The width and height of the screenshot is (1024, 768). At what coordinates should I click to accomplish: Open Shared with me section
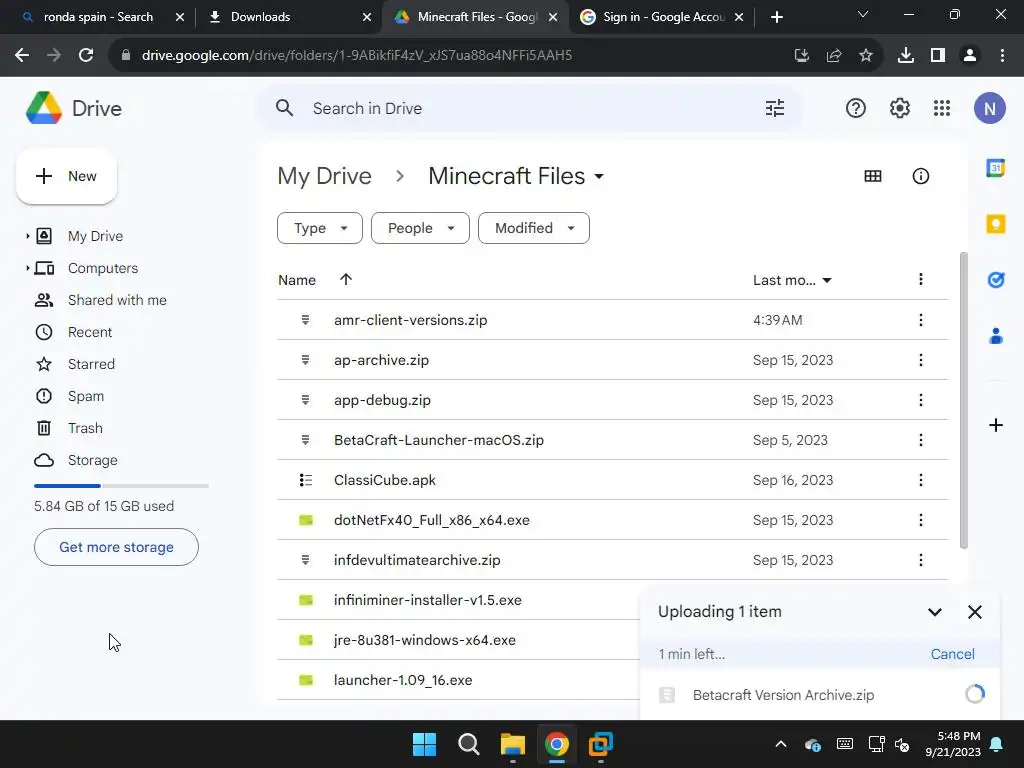[x=118, y=300]
